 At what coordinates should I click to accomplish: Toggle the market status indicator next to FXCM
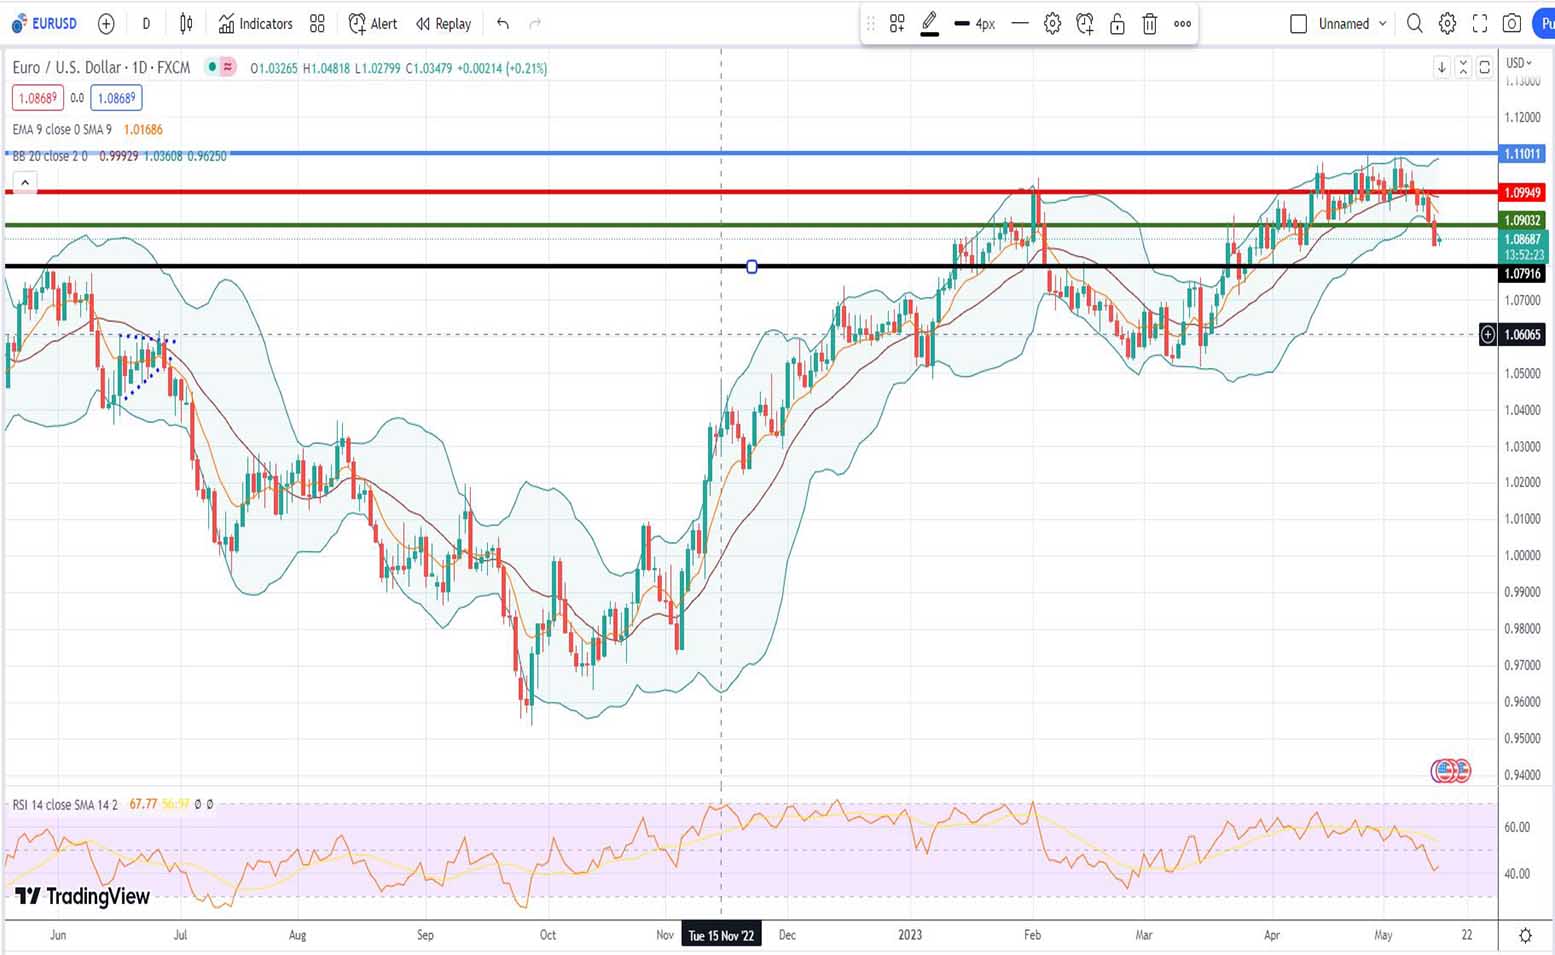212,67
